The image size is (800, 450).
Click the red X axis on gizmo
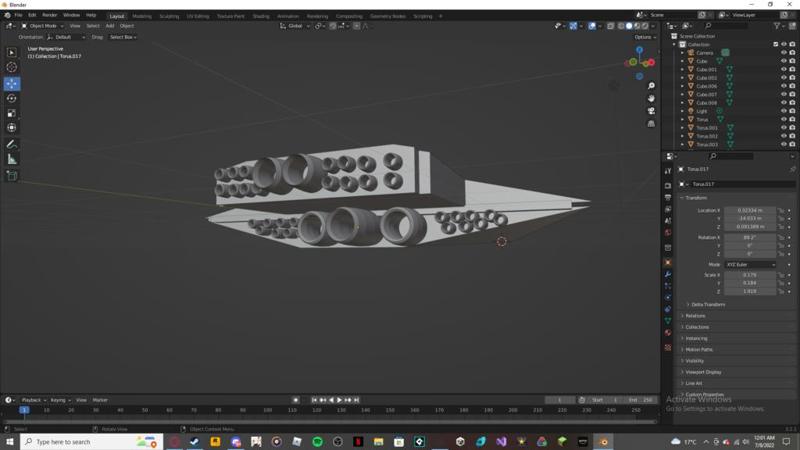(x=652, y=62)
